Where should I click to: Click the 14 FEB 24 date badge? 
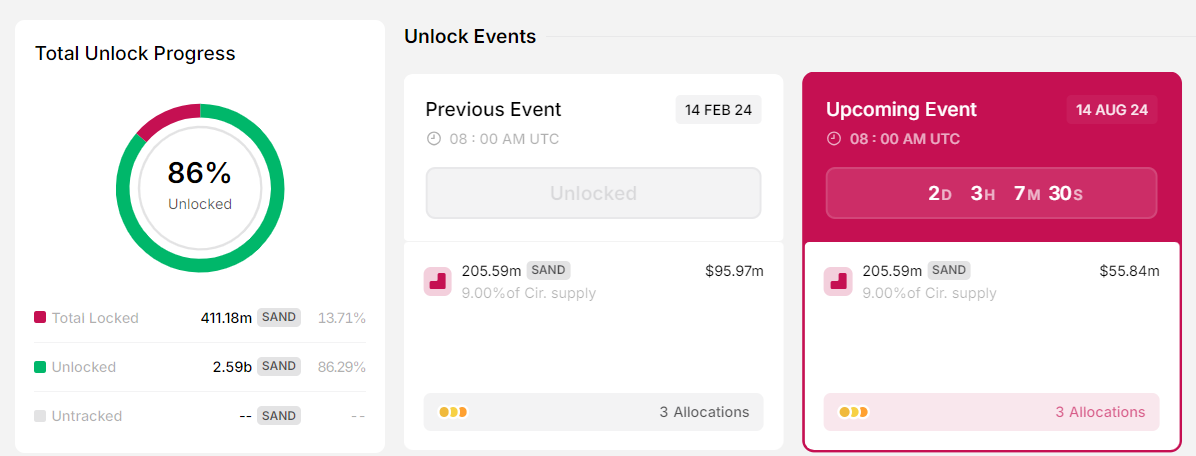tap(718, 110)
